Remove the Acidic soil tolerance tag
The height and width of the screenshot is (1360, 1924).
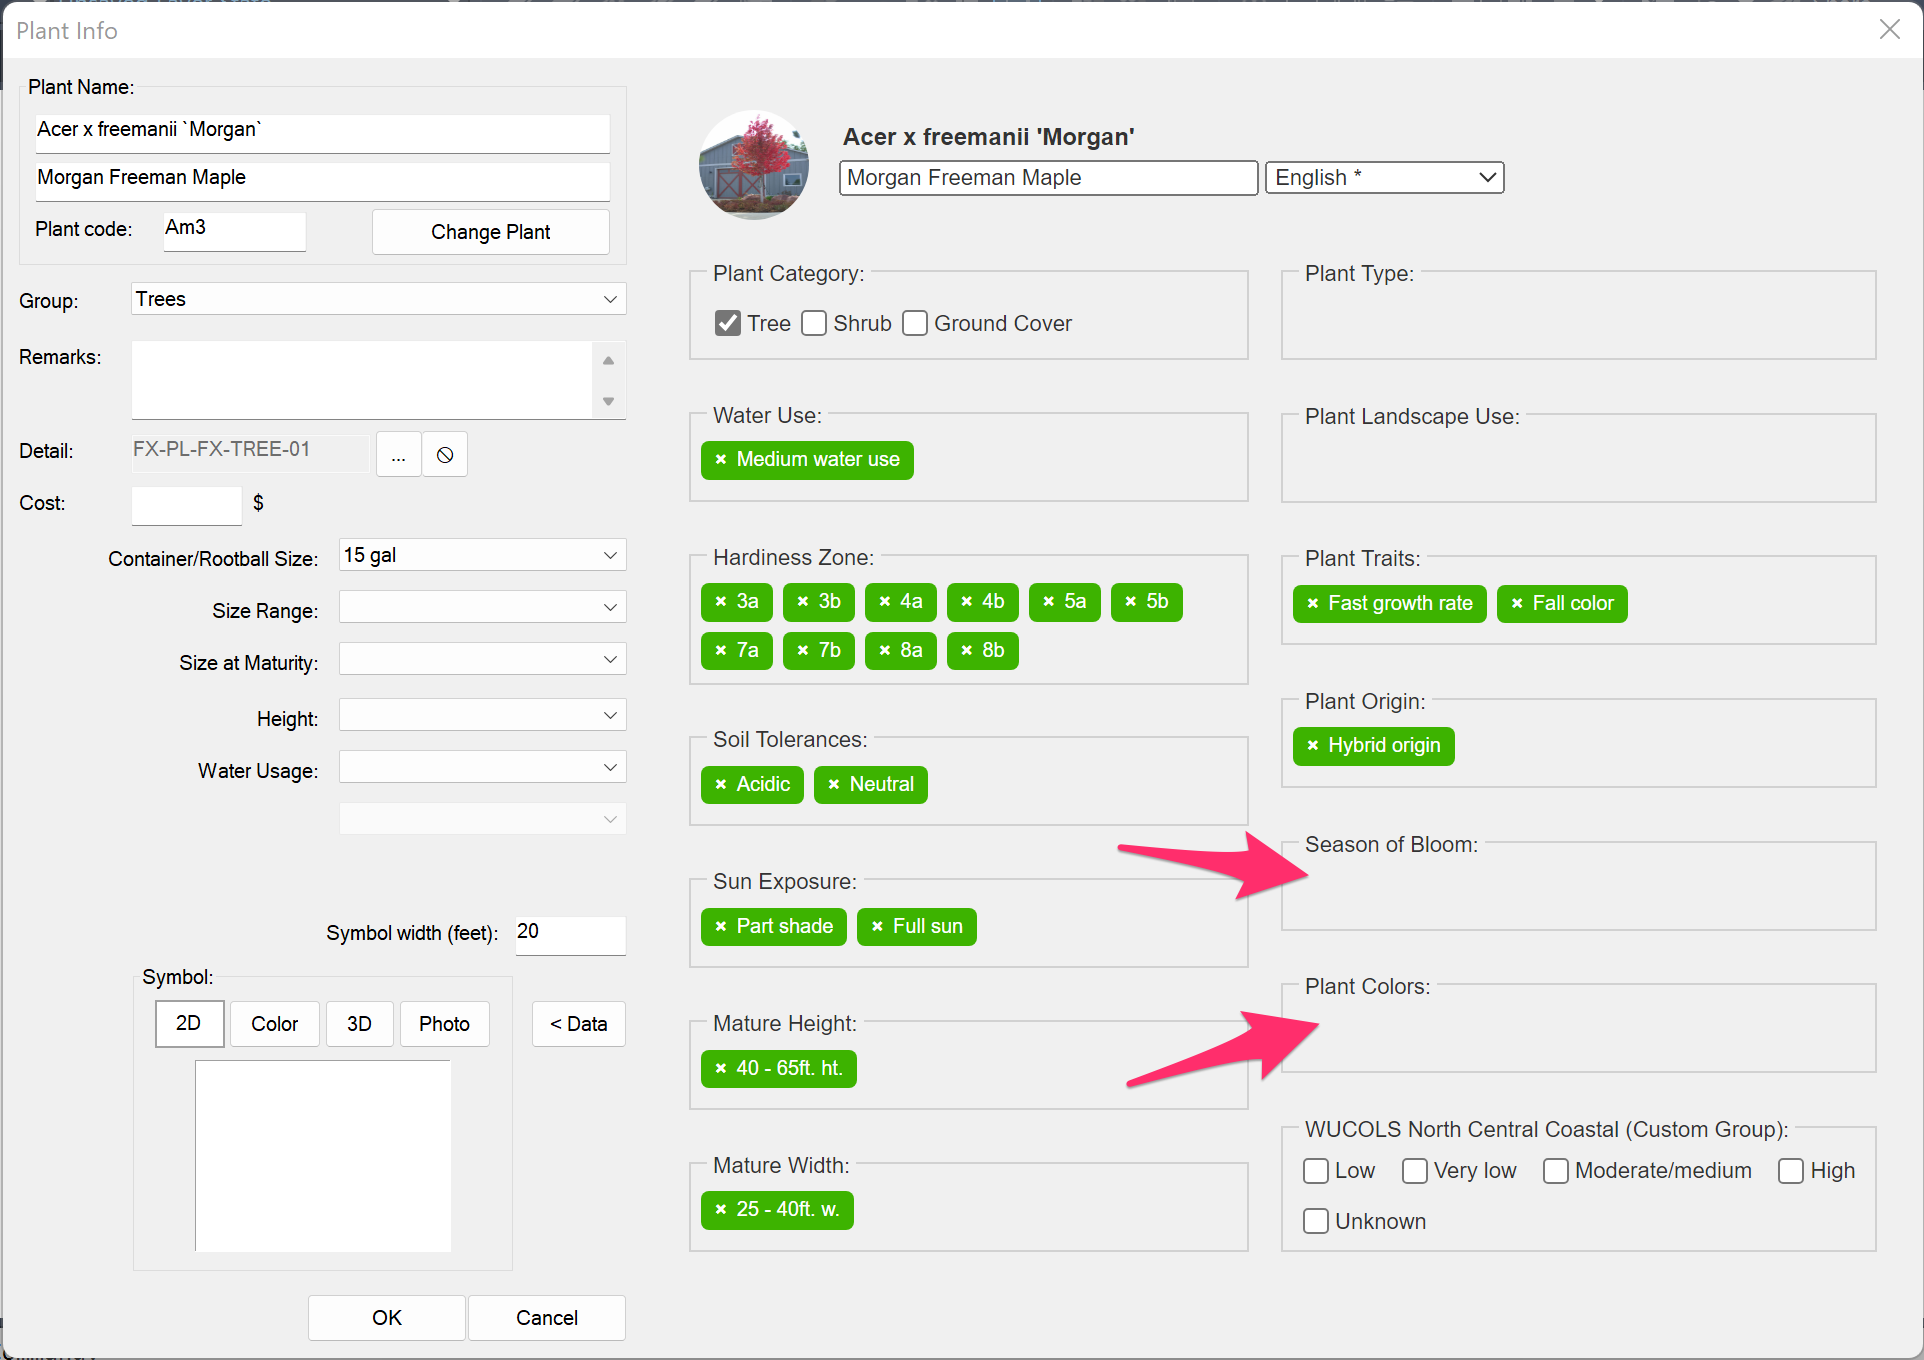pos(721,785)
